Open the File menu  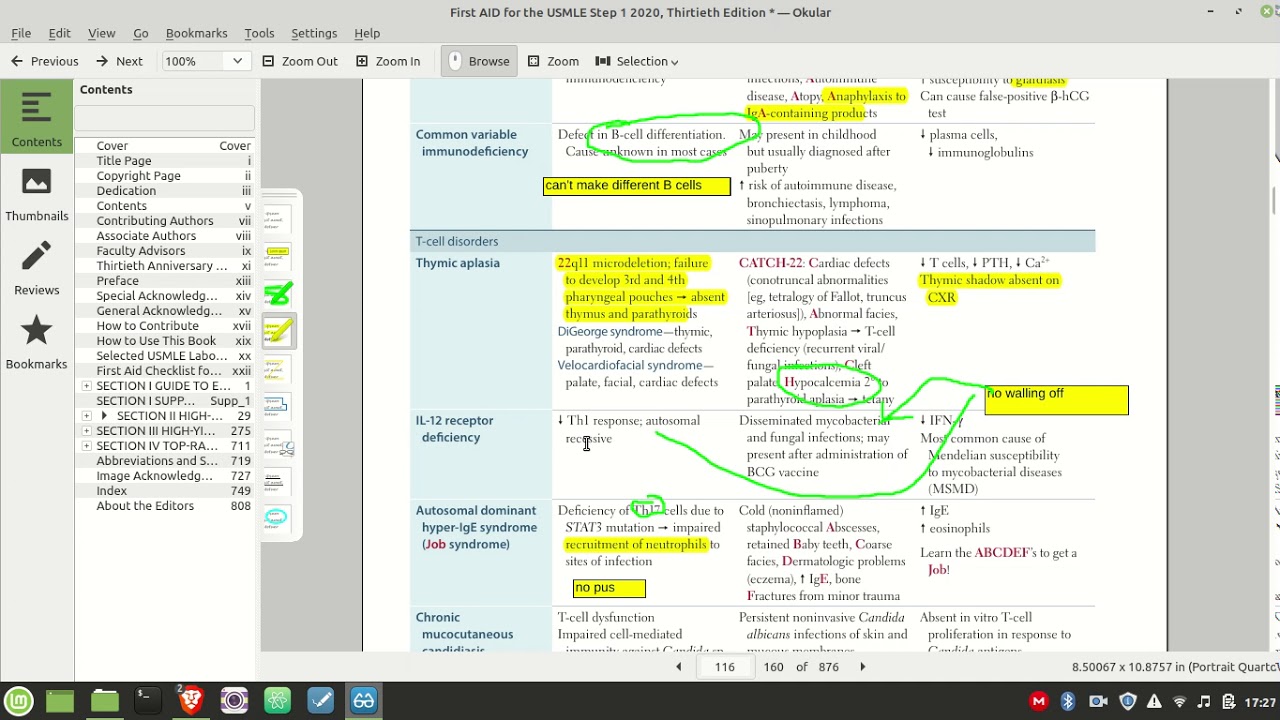click(21, 33)
